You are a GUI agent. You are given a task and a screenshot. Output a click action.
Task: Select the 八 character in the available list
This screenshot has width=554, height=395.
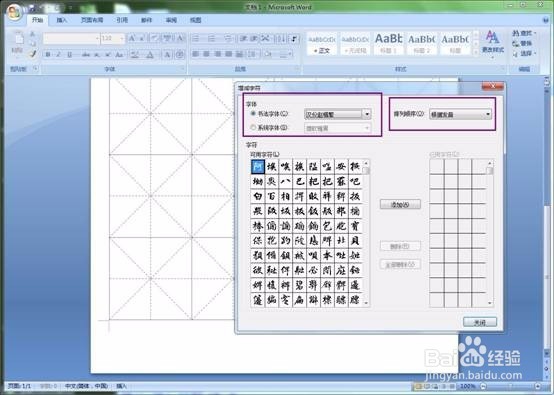coord(285,181)
